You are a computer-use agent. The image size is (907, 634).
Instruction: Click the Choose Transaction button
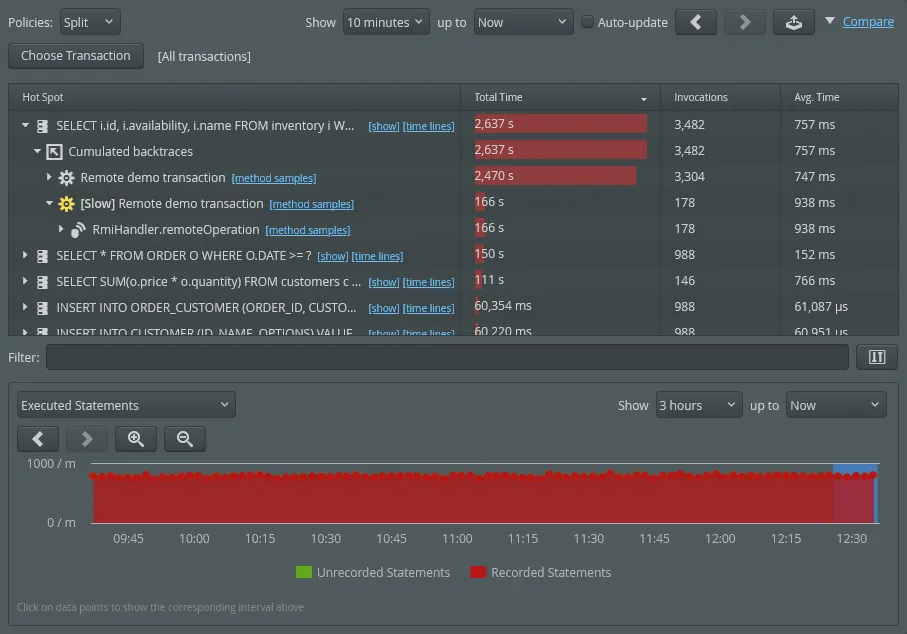click(x=75, y=56)
